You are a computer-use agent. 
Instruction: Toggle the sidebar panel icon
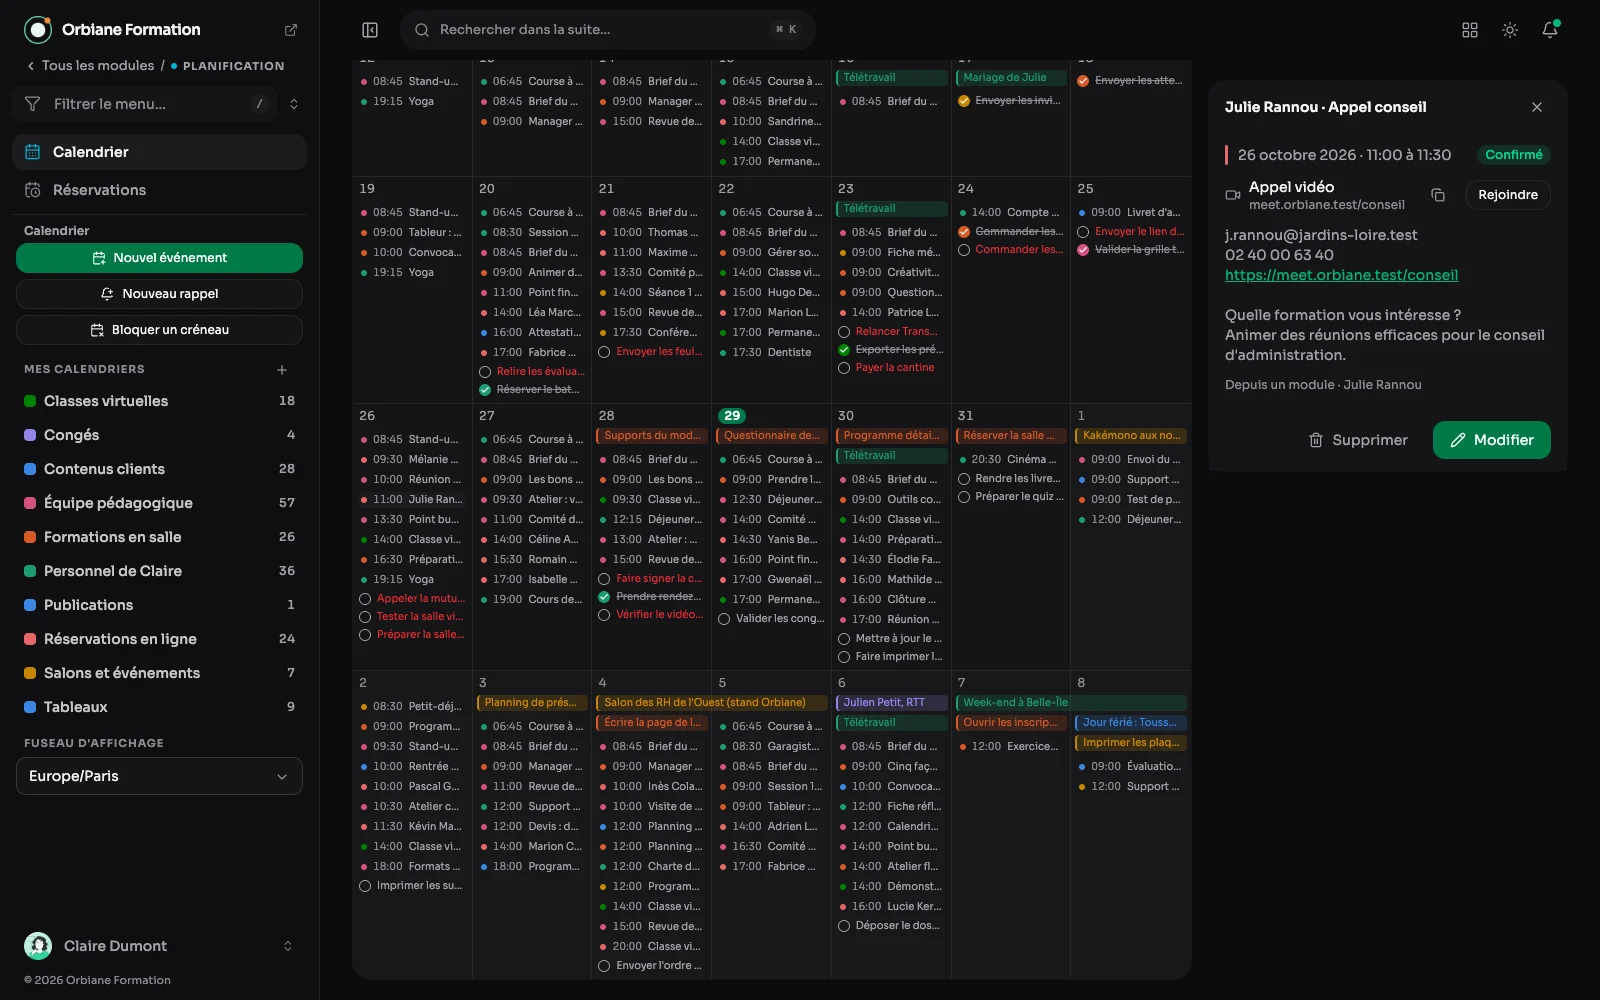tap(370, 30)
